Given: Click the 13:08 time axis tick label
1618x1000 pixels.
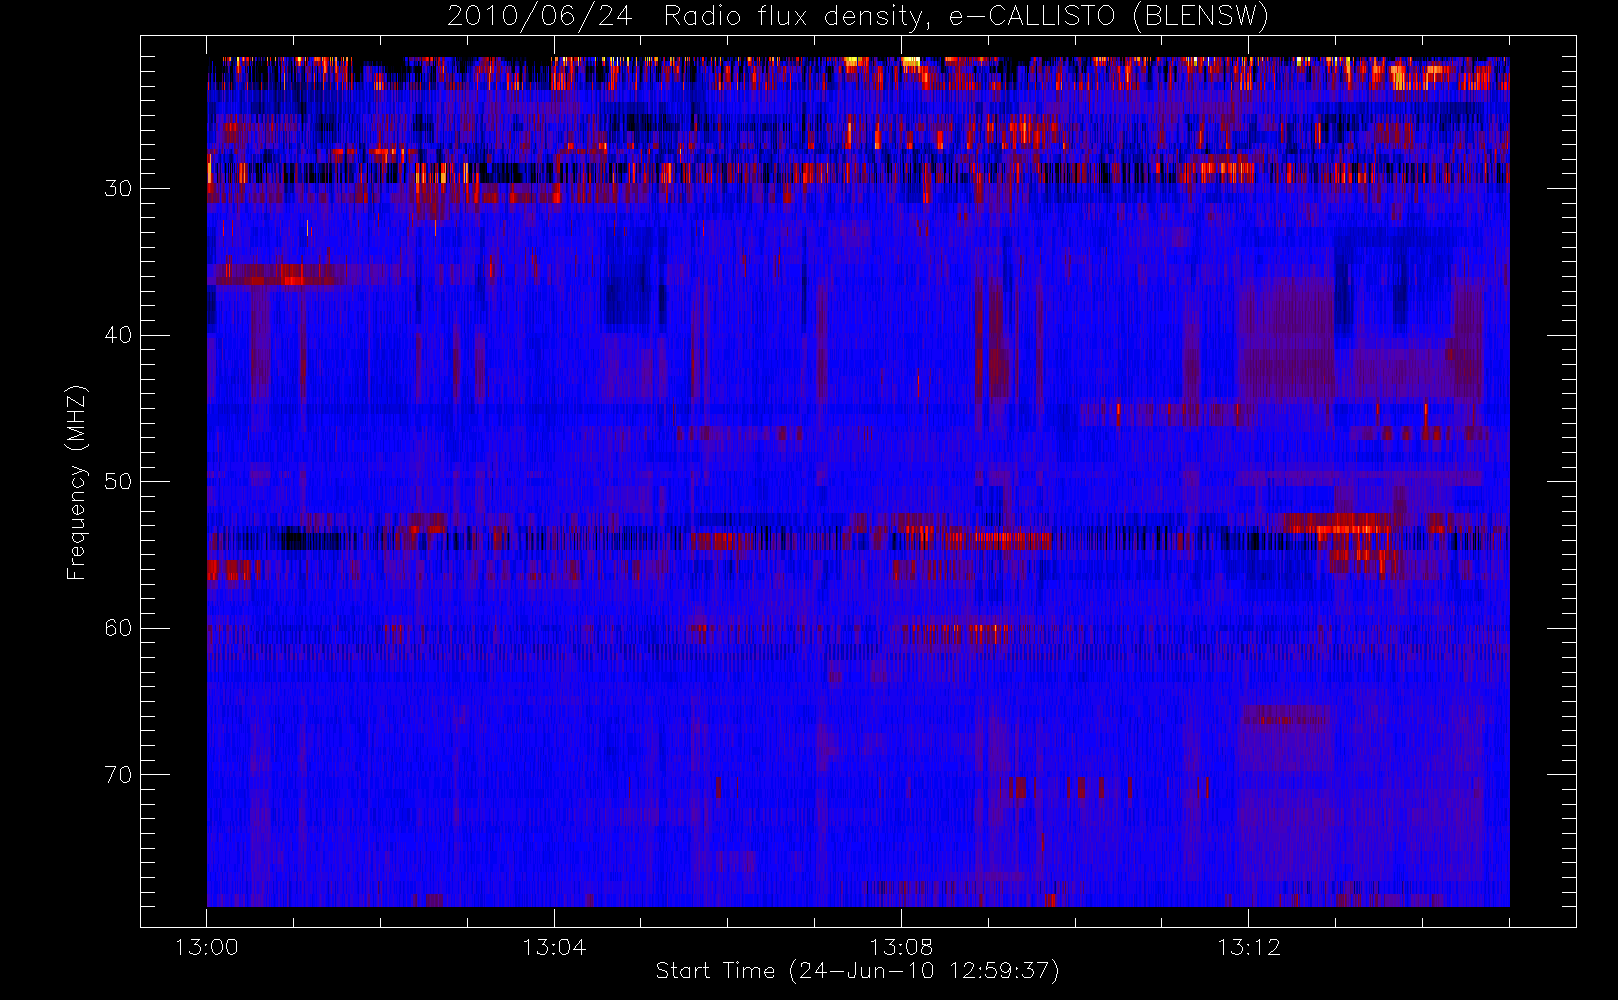Looking at the screenshot, I should click(x=900, y=947).
